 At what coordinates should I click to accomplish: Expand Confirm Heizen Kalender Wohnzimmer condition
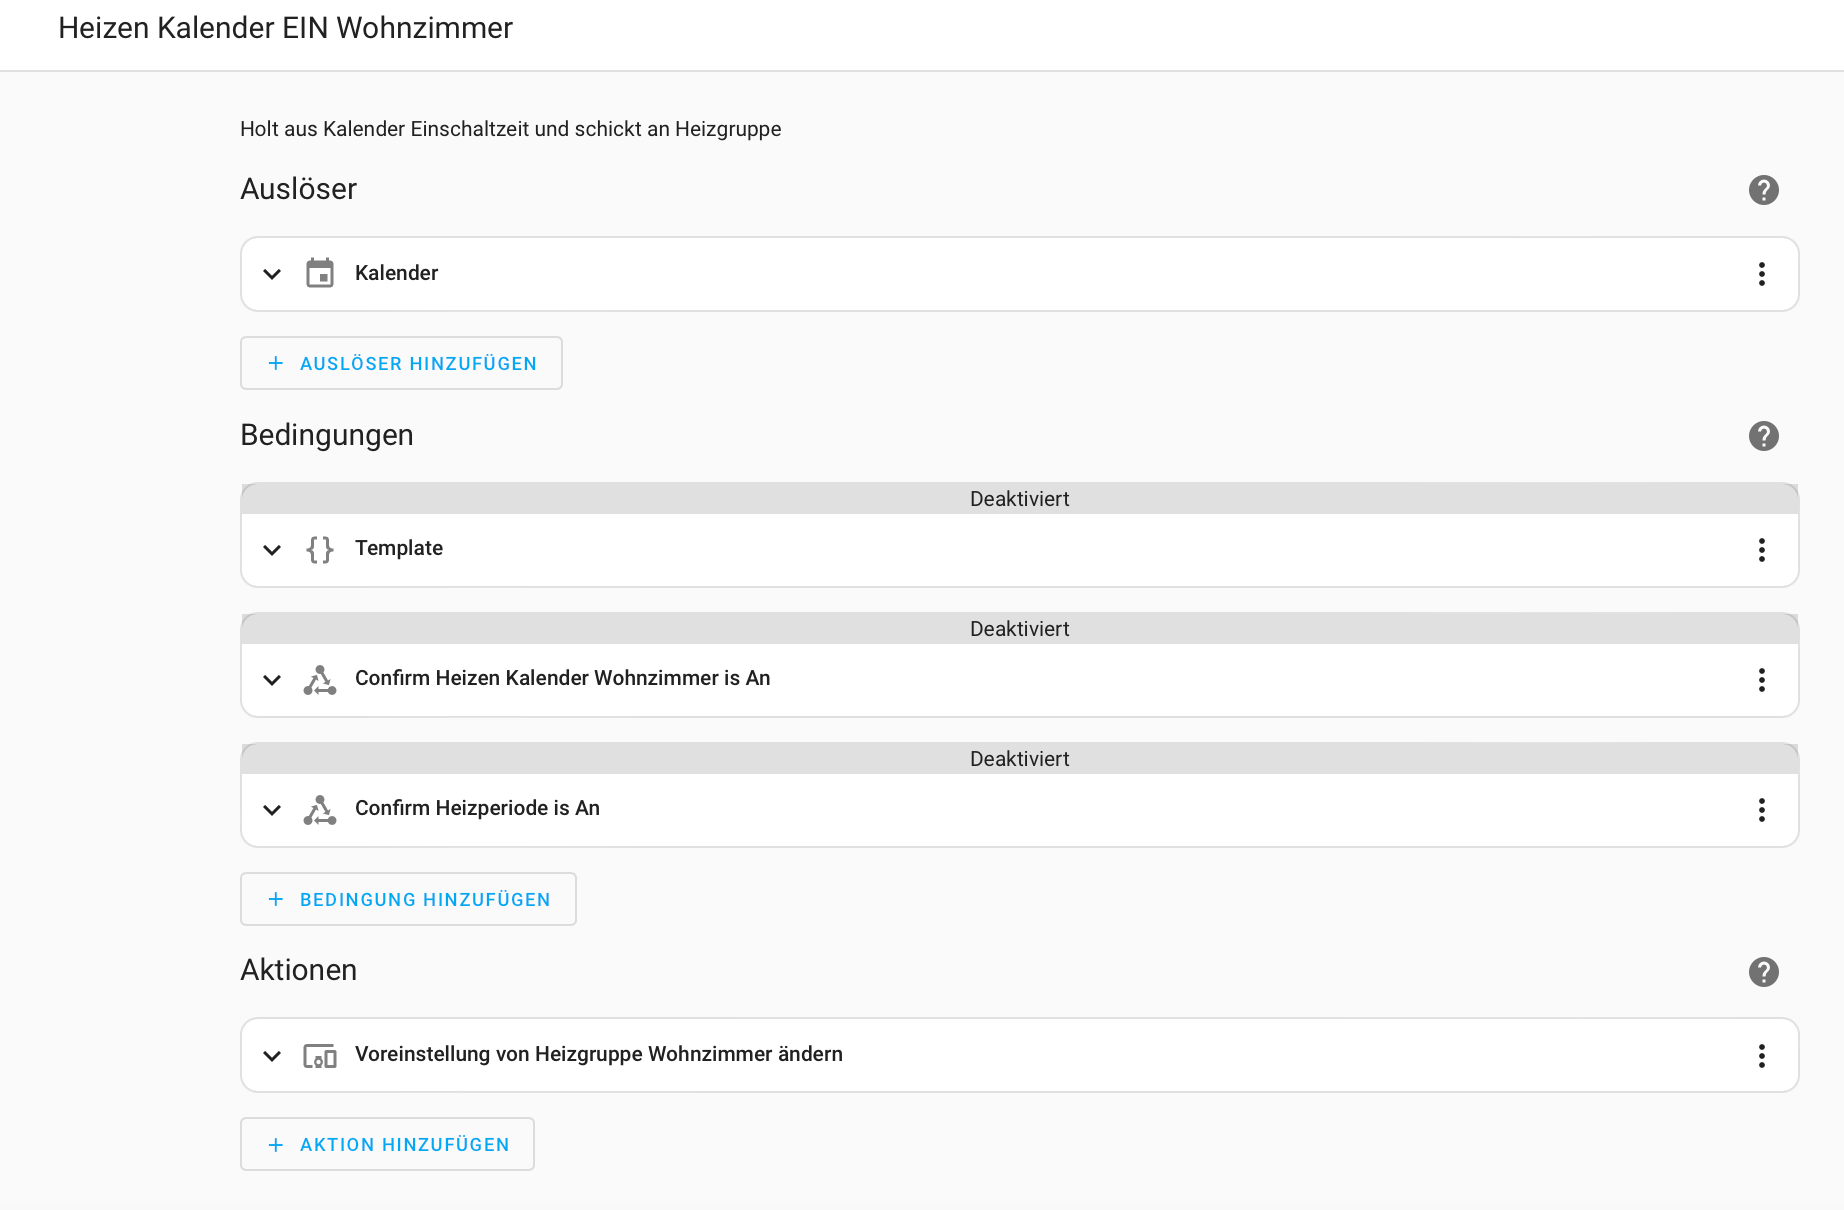point(272,680)
